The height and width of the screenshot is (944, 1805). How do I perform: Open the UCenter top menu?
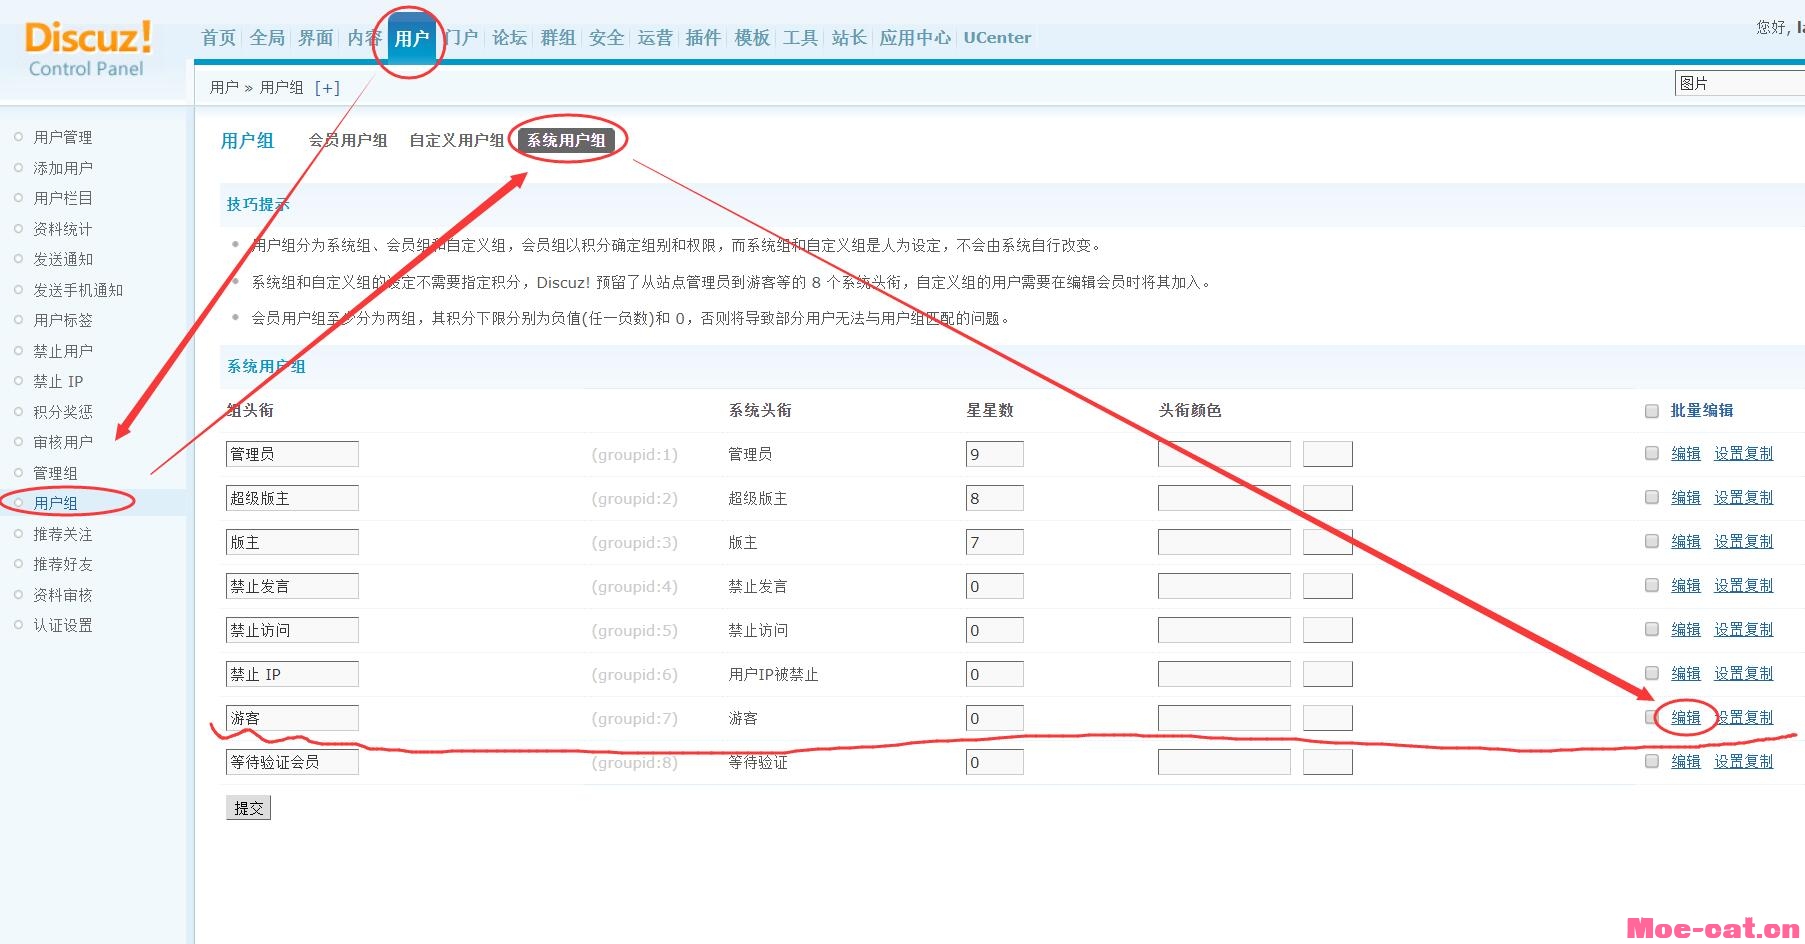click(x=997, y=38)
